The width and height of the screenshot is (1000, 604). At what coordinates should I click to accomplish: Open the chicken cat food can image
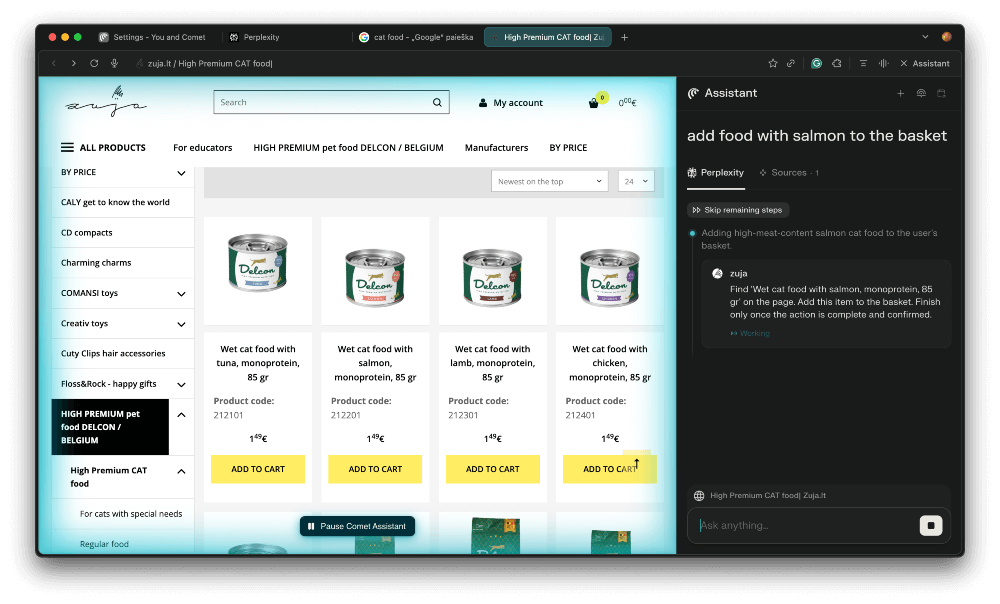coord(610,277)
